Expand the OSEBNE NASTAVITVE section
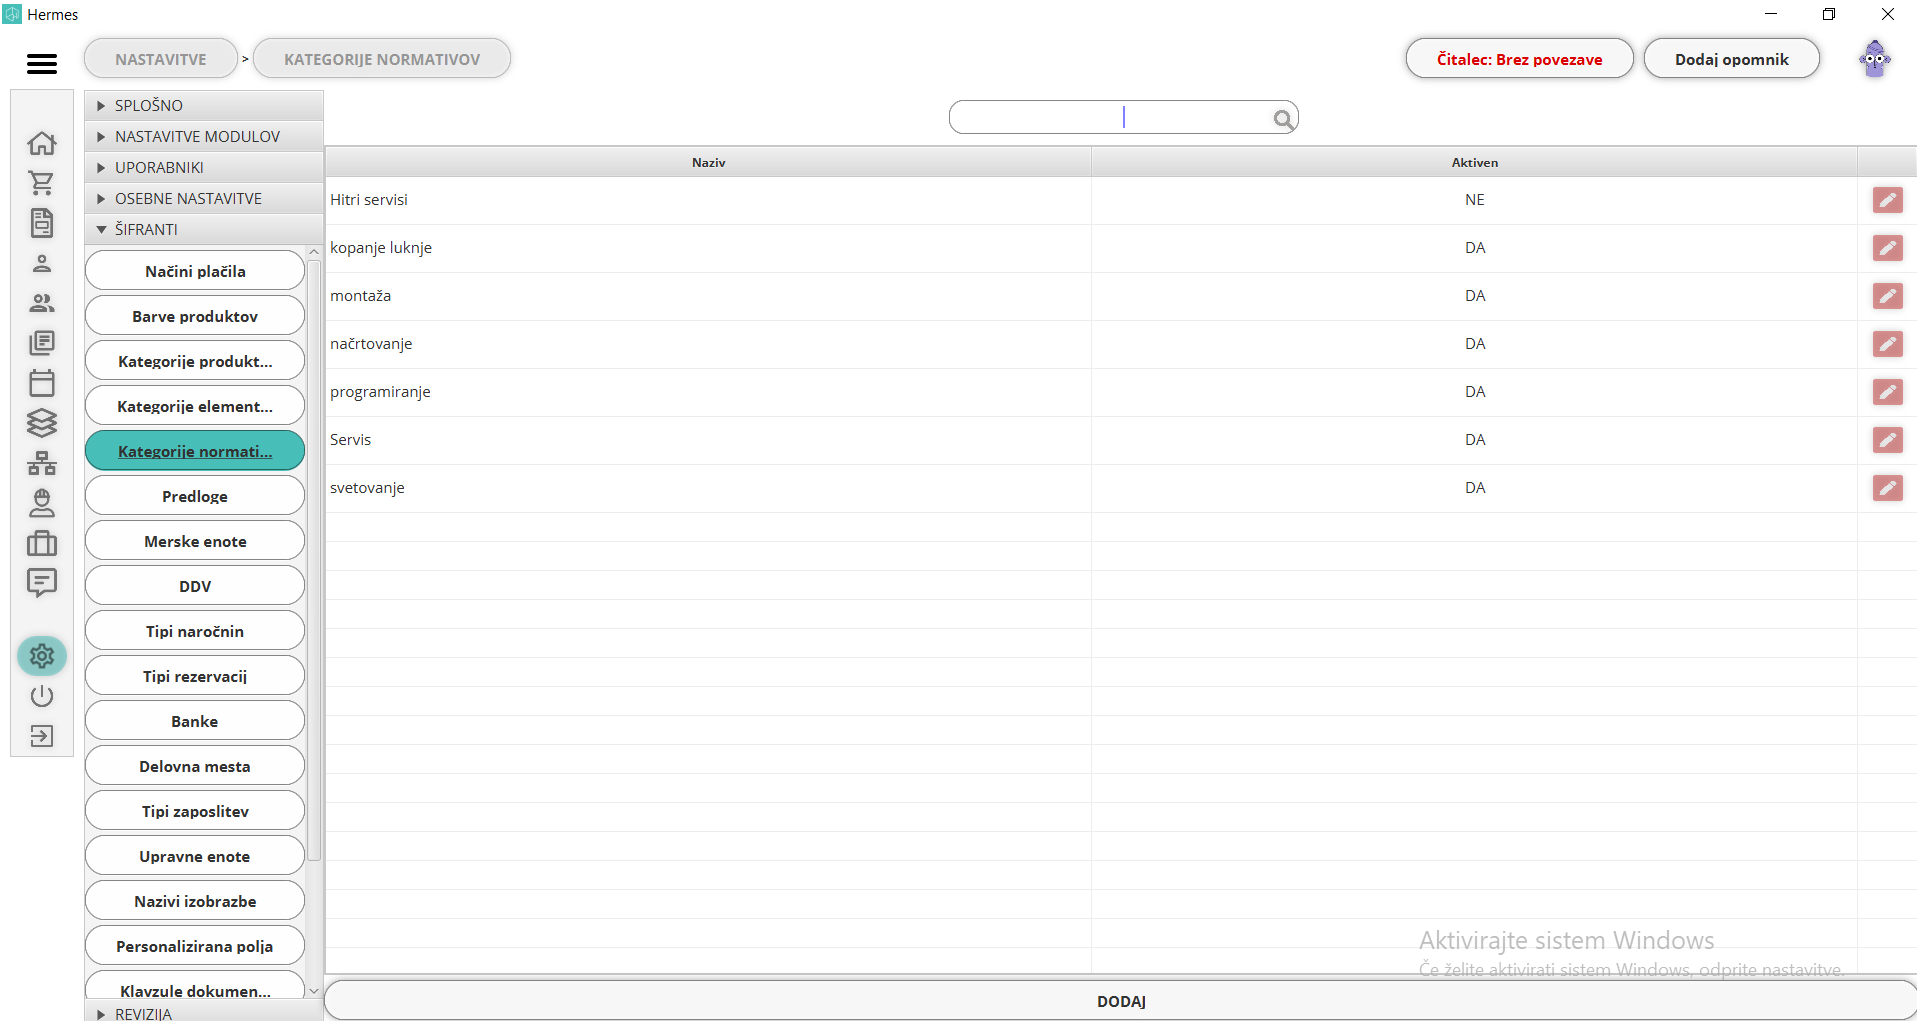Image resolution: width=1917 pixels, height=1021 pixels. [204, 198]
